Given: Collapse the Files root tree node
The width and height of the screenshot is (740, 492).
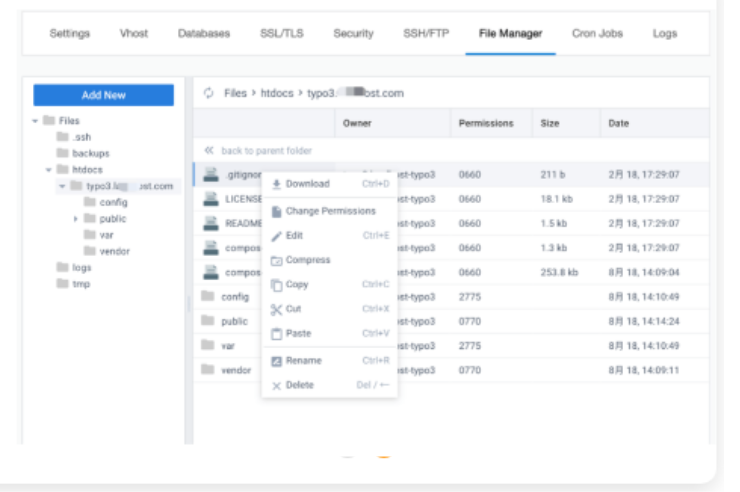Looking at the screenshot, I should click(35, 121).
